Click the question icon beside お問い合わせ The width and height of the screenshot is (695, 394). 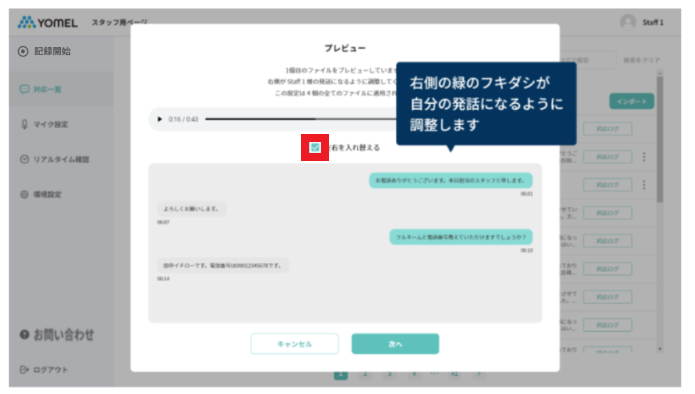pyautogui.click(x=24, y=335)
